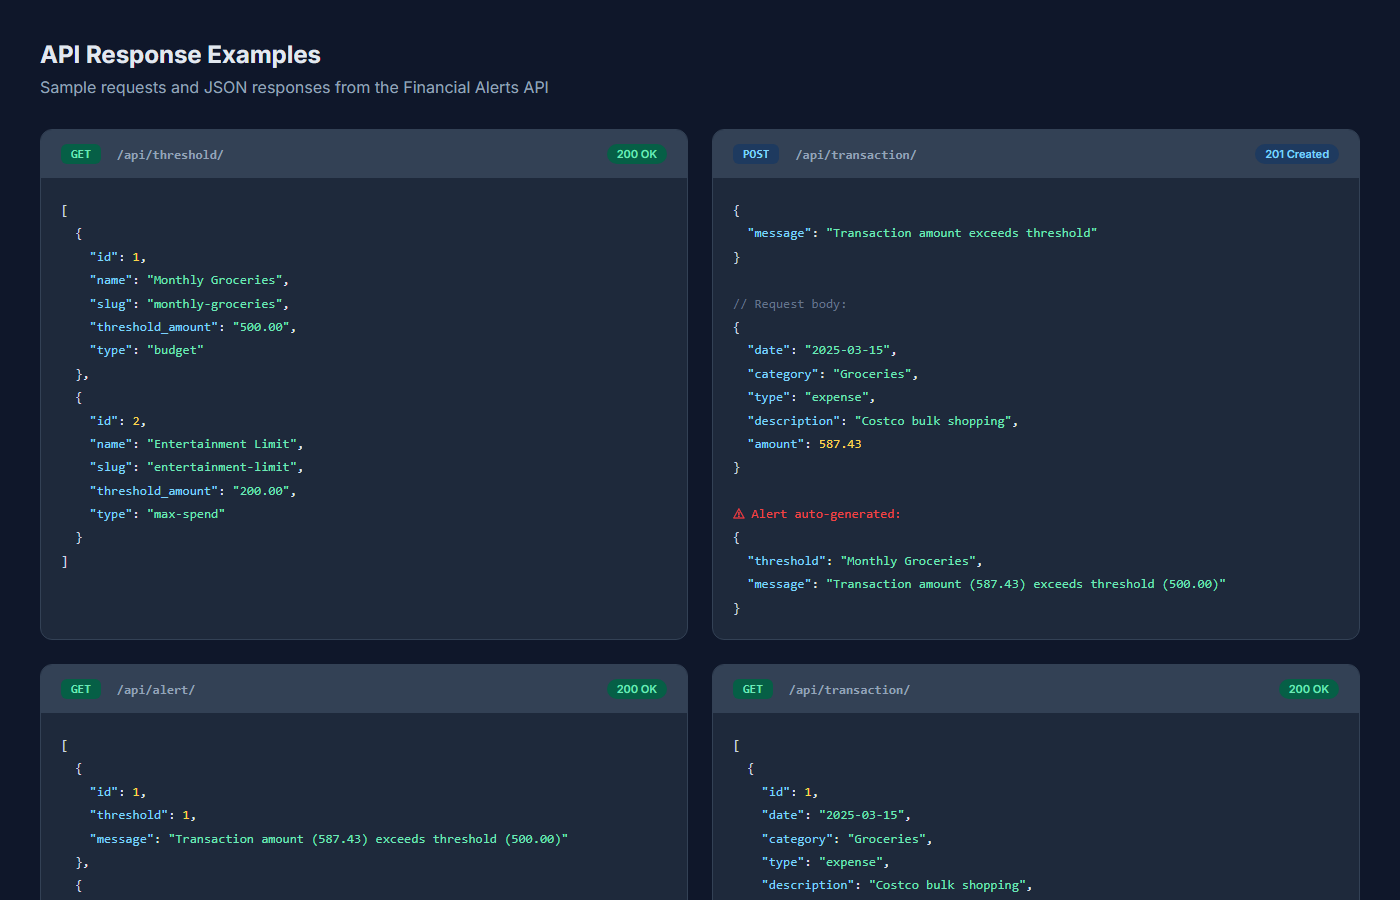Click the "monthly-groceries" slug value
Image resolution: width=1400 pixels, height=900 pixels.
216,303
